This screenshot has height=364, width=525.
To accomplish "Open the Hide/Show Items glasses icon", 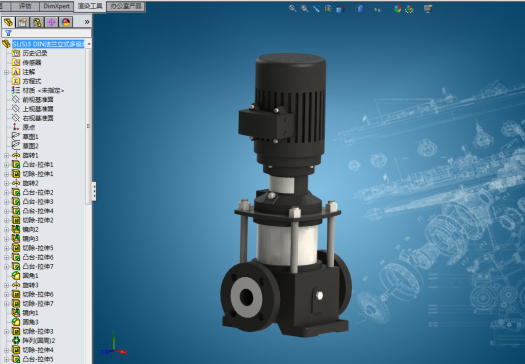I will 377,9.
